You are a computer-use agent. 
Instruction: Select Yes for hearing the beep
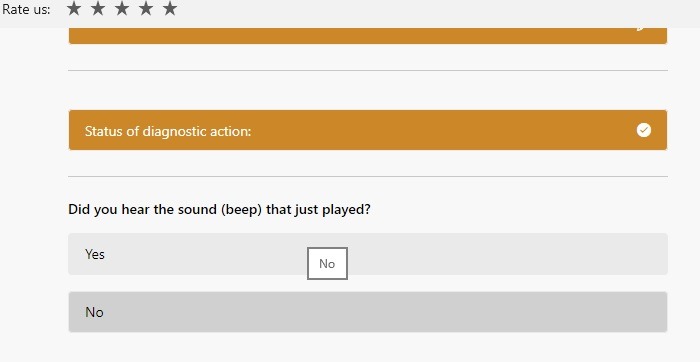click(368, 254)
